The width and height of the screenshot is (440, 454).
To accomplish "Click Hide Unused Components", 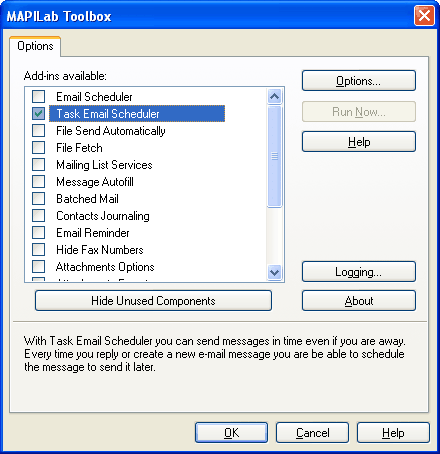I will pos(153,301).
